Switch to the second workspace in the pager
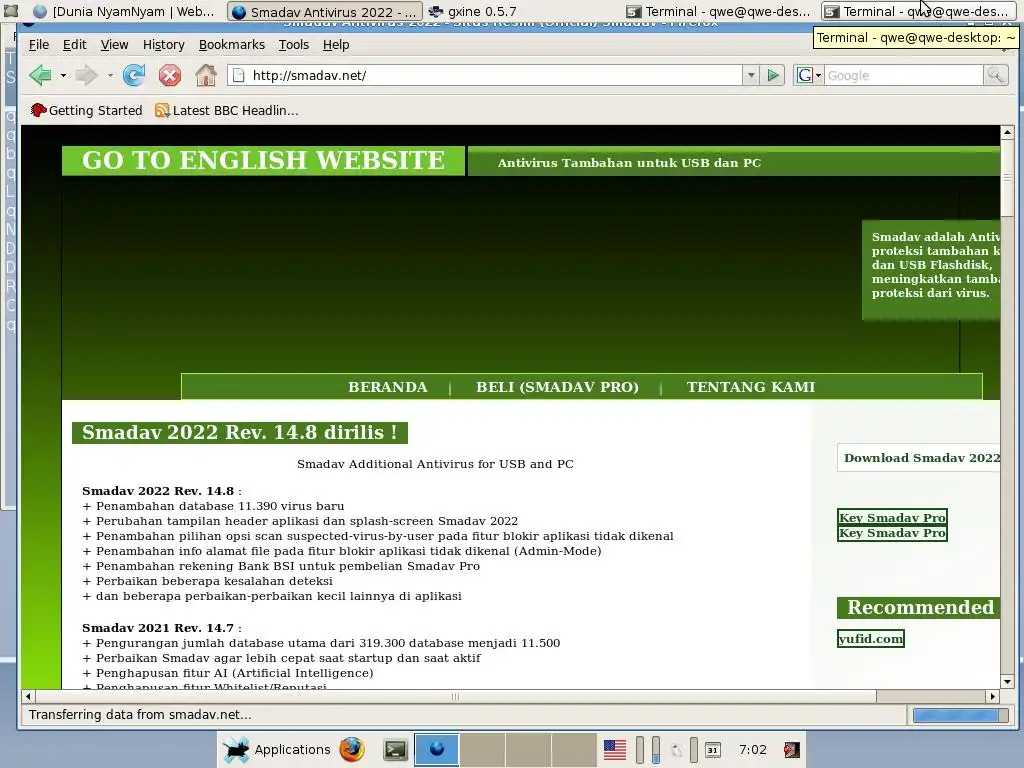The image size is (1024, 768). pos(482,750)
